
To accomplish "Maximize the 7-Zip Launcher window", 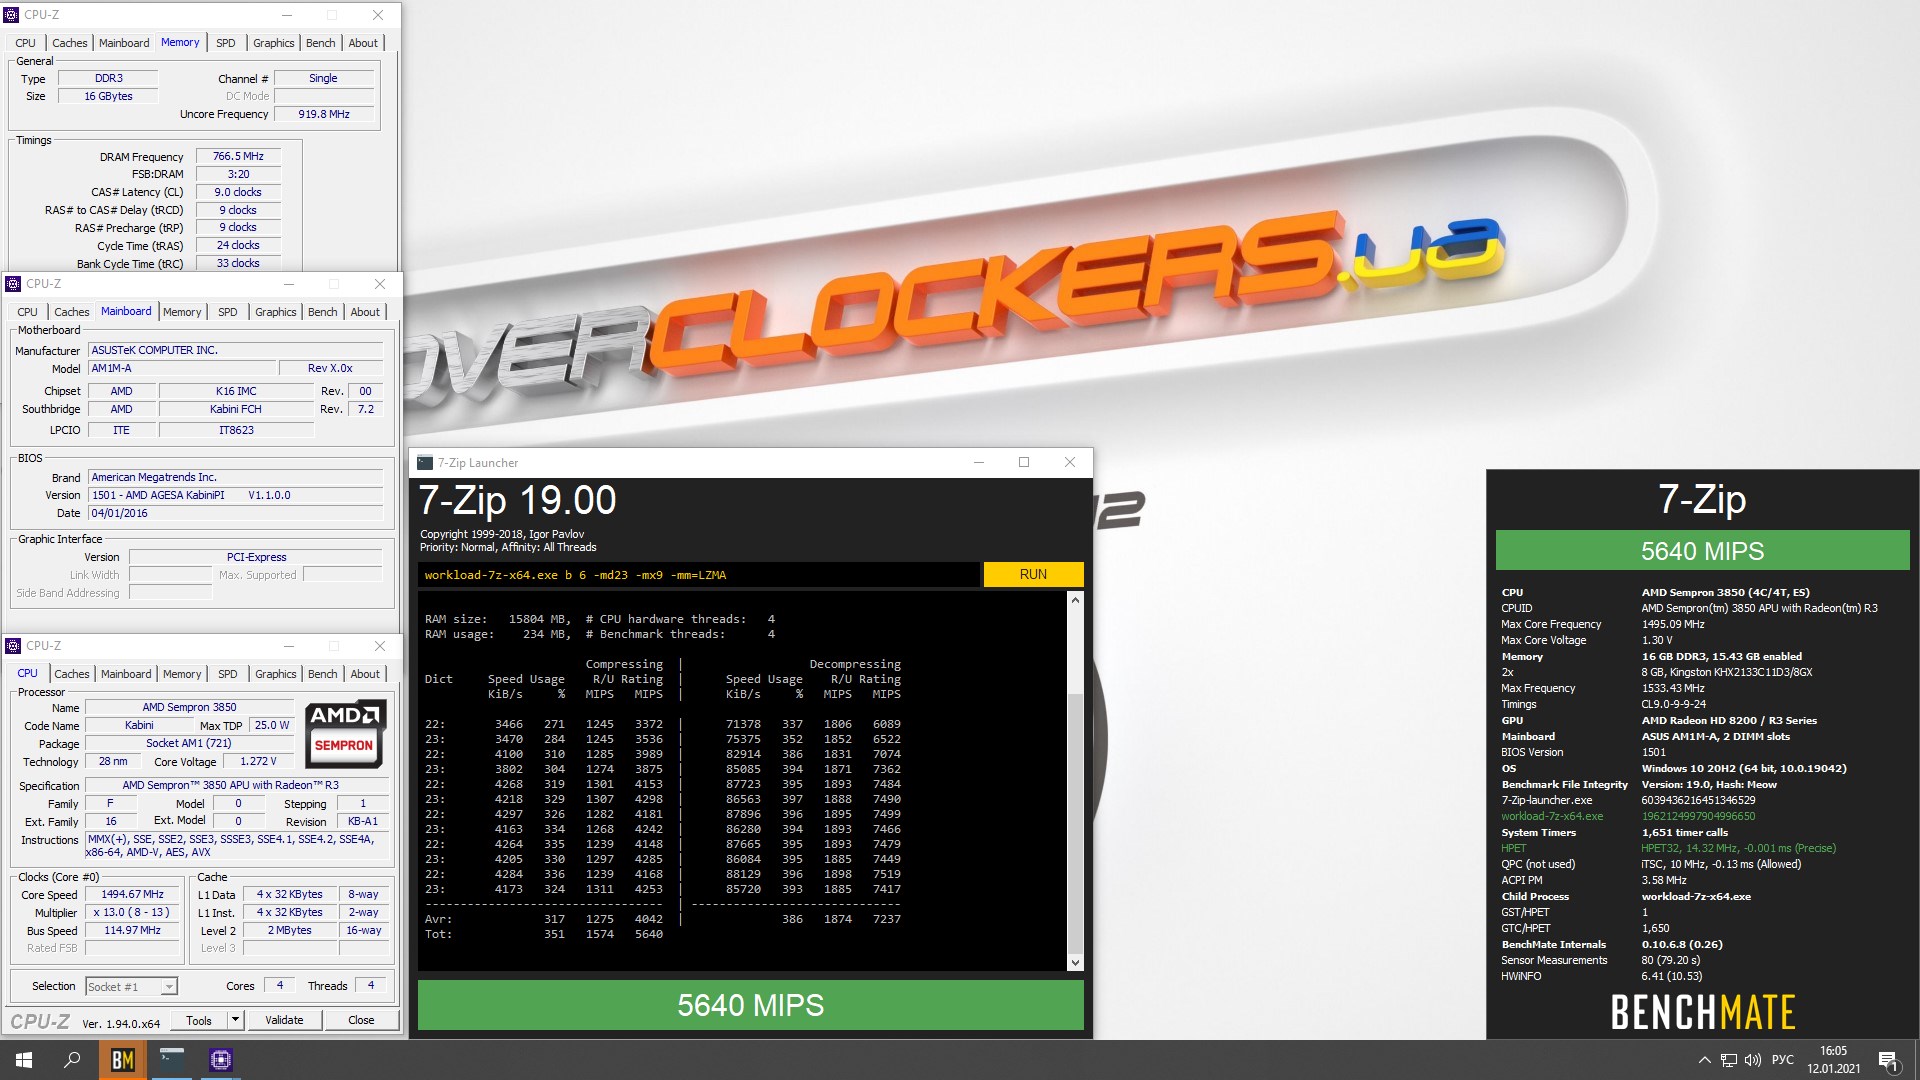I will click(x=1024, y=462).
